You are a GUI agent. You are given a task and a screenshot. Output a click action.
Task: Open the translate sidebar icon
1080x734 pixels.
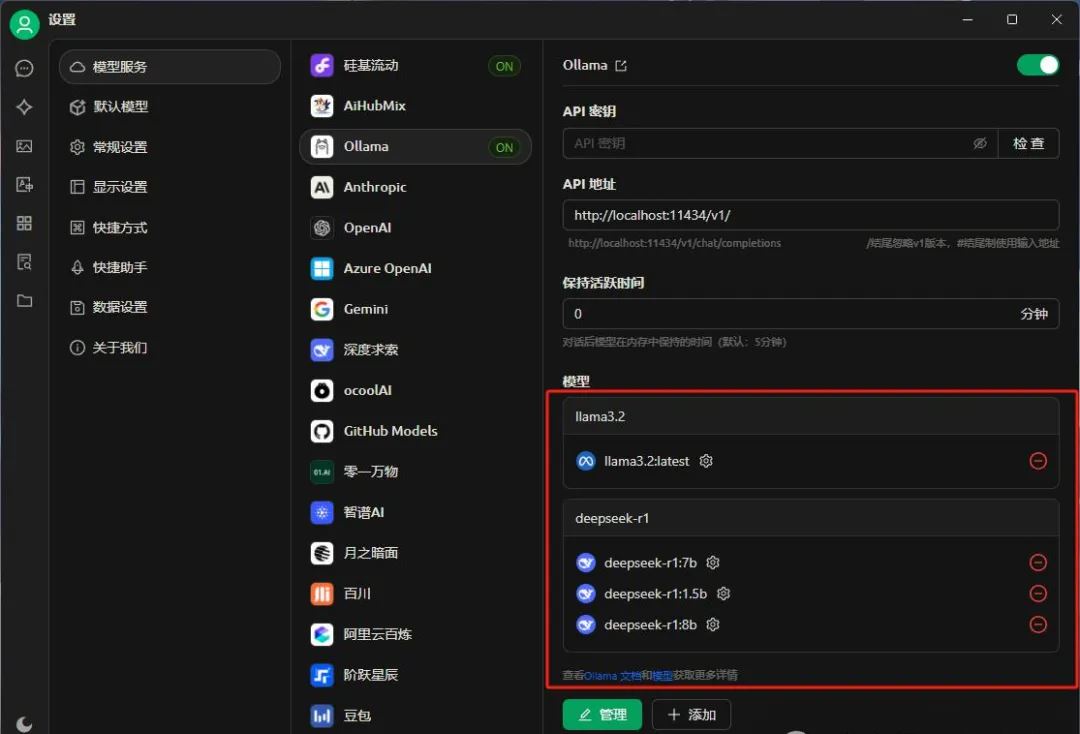(24, 185)
